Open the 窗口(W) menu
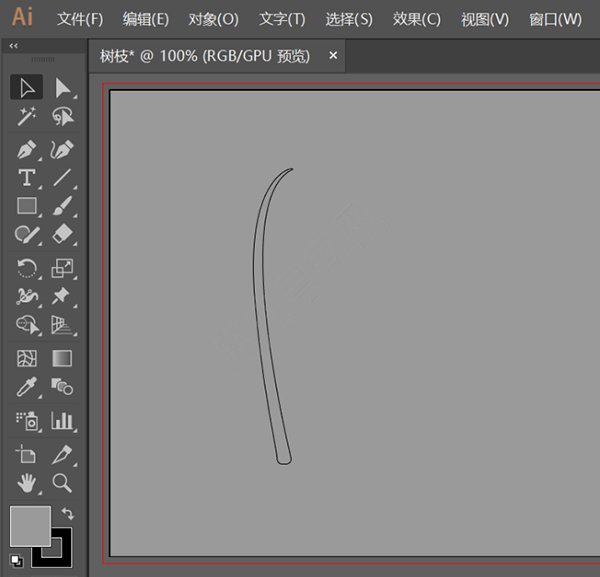Viewport: 600px width, 577px height. (555, 19)
